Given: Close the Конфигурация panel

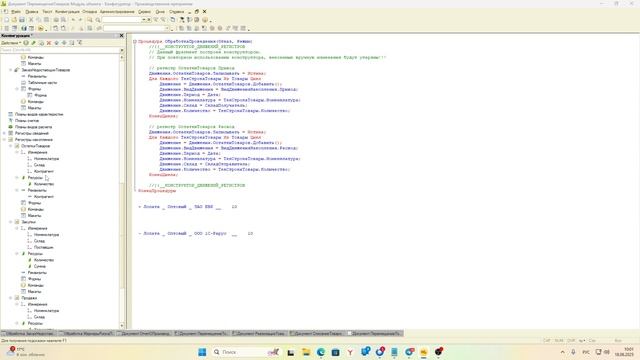Looking at the screenshot, I should point(121,36).
